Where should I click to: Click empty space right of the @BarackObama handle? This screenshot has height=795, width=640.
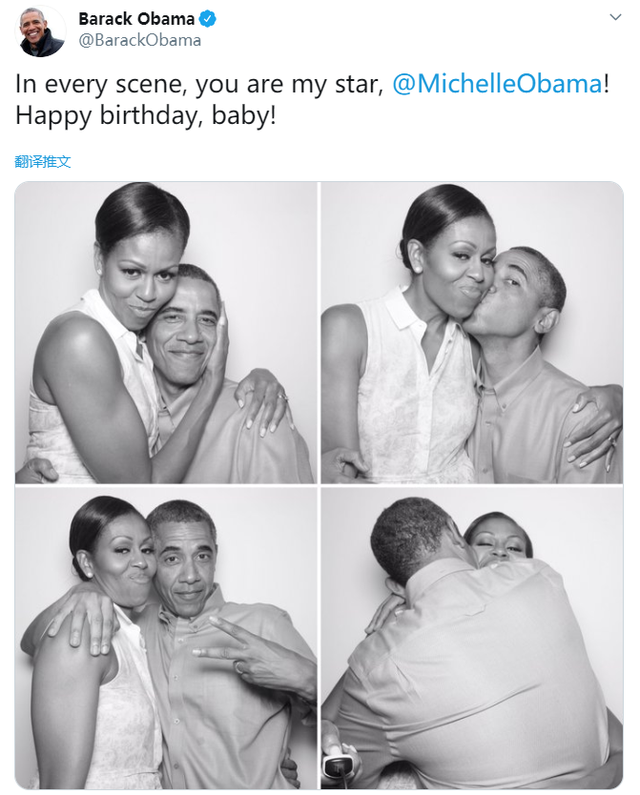[400, 41]
